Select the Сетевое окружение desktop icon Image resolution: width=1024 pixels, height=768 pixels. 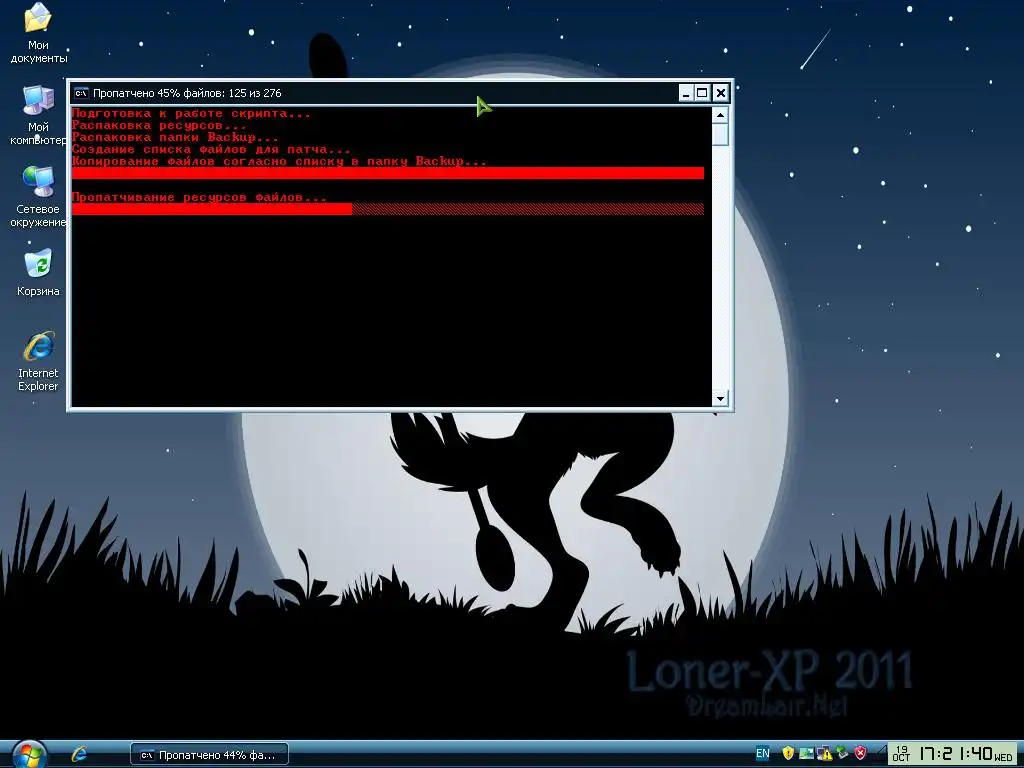(x=38, y=197)
